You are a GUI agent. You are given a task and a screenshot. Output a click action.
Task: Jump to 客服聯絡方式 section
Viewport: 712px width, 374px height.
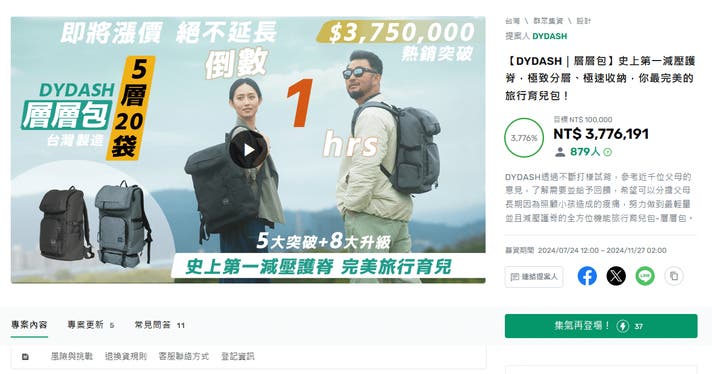click(x=184, y=357)
